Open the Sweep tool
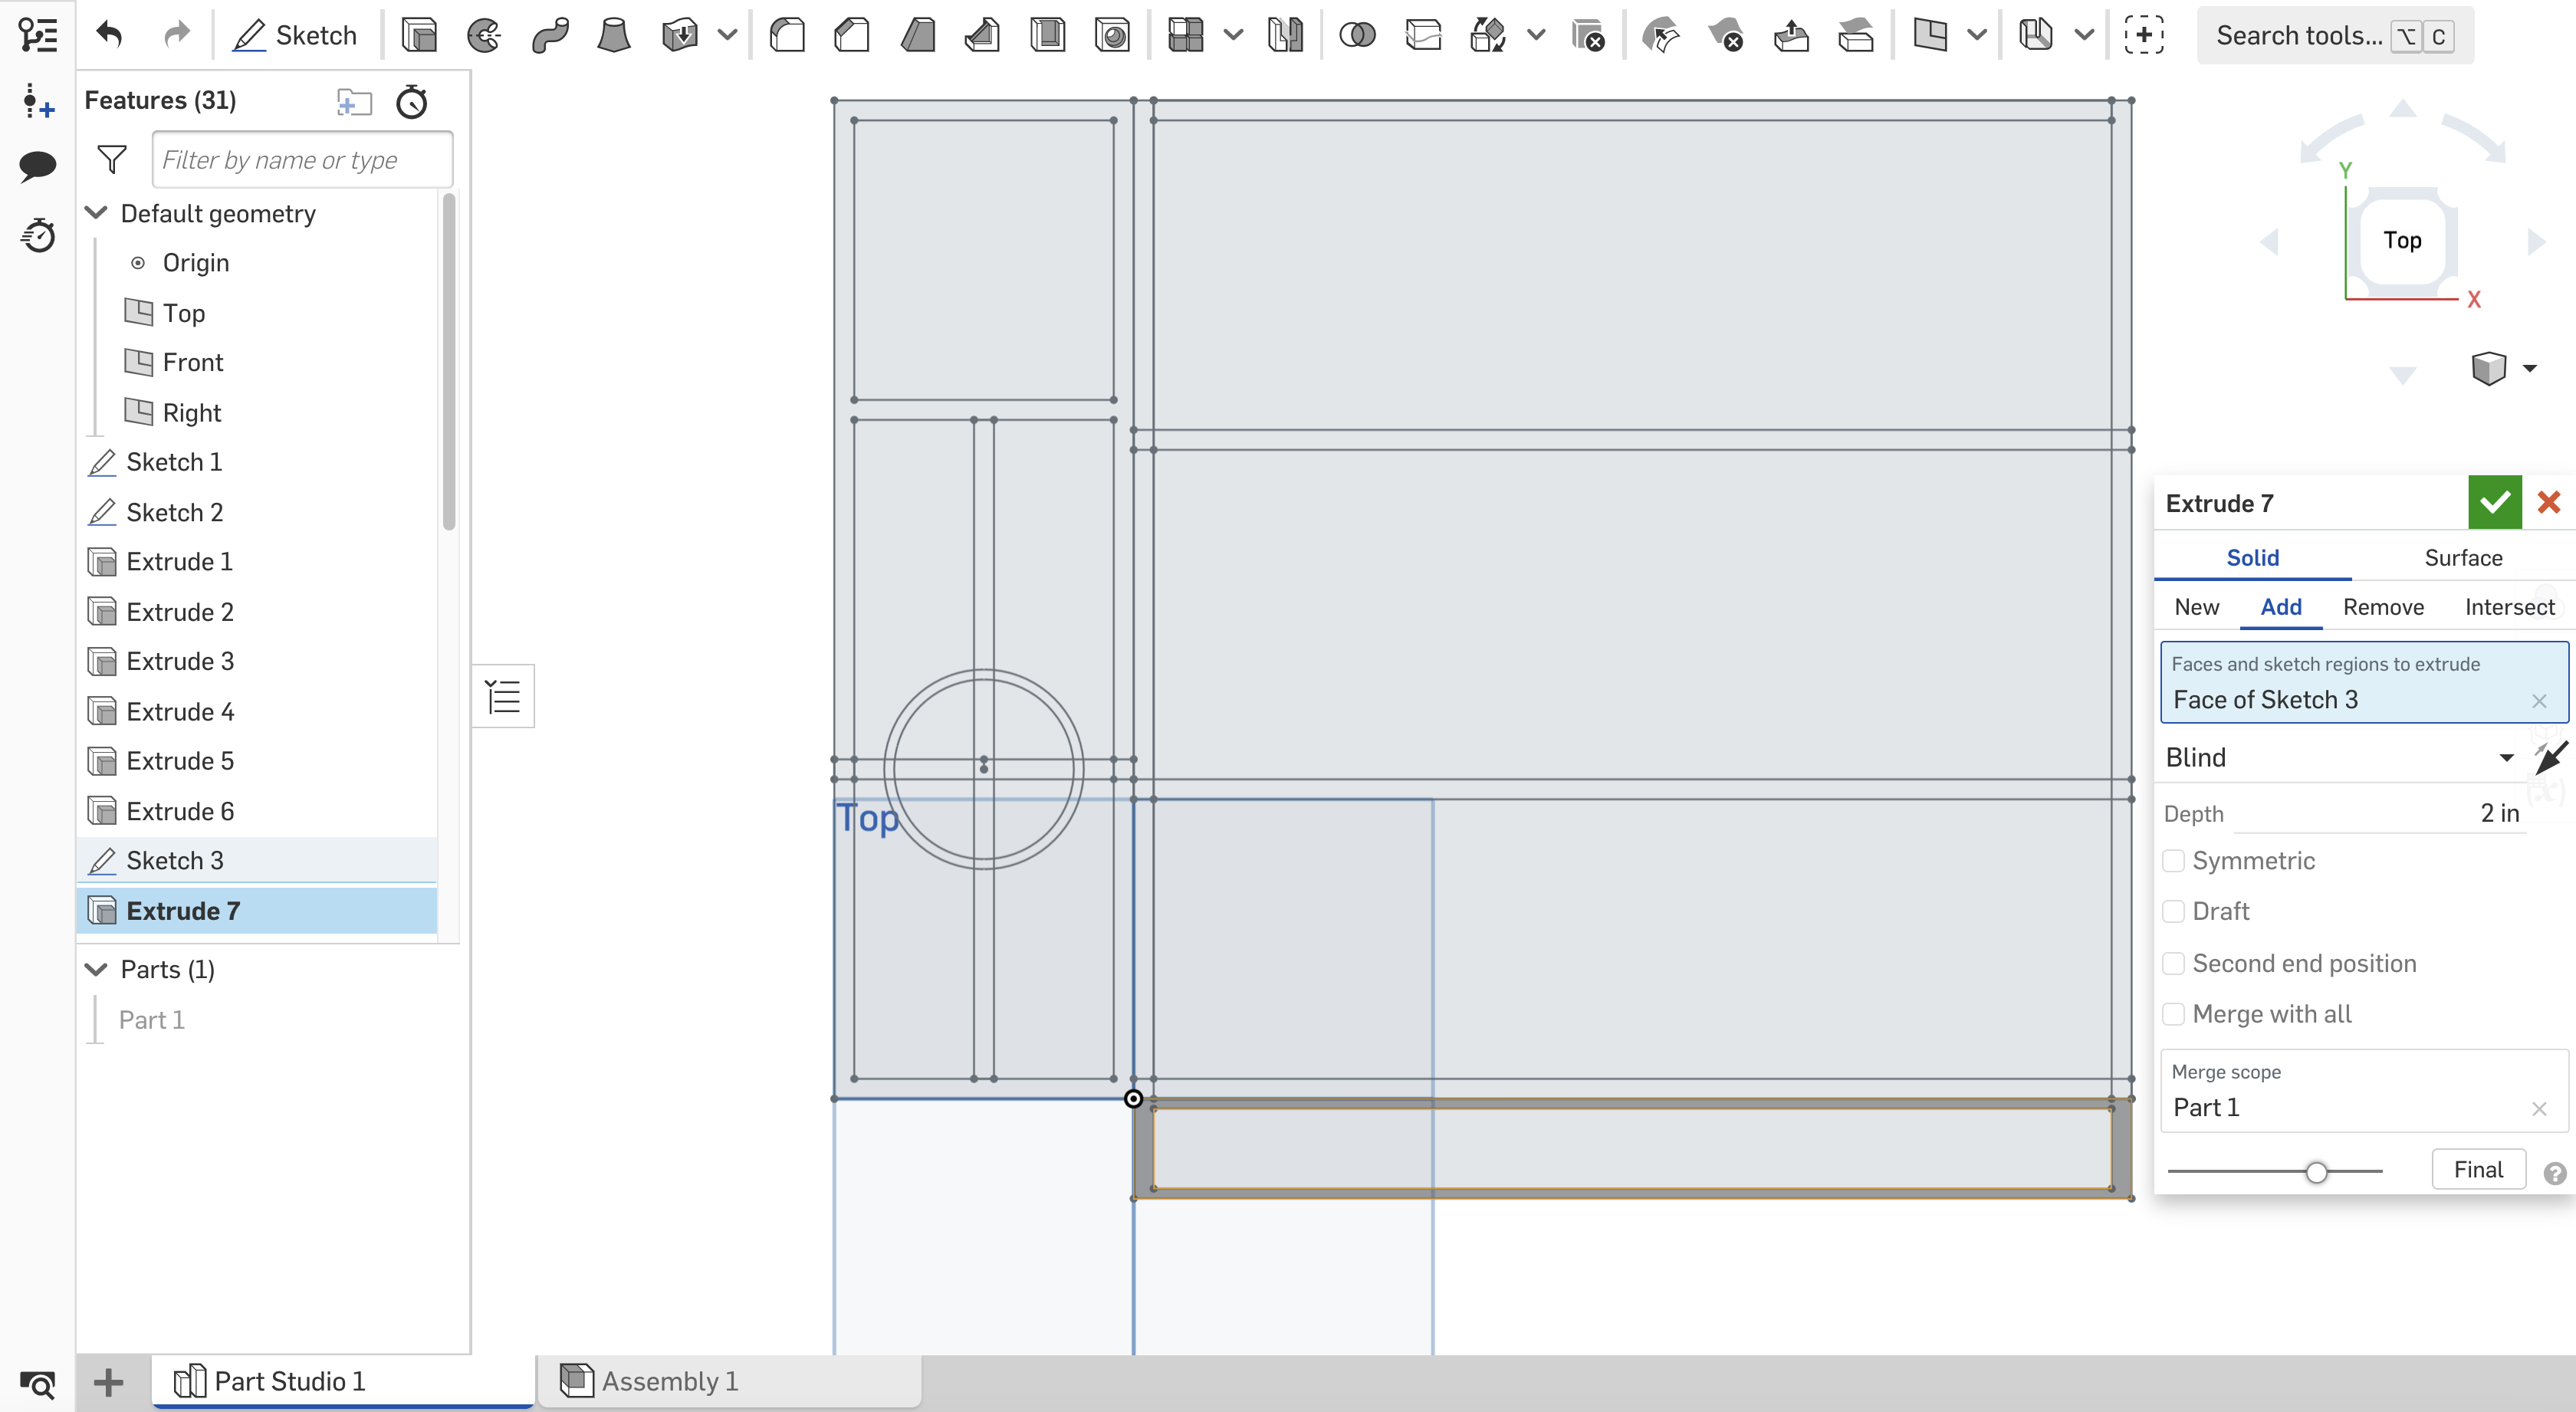 [x=550, y=34]
